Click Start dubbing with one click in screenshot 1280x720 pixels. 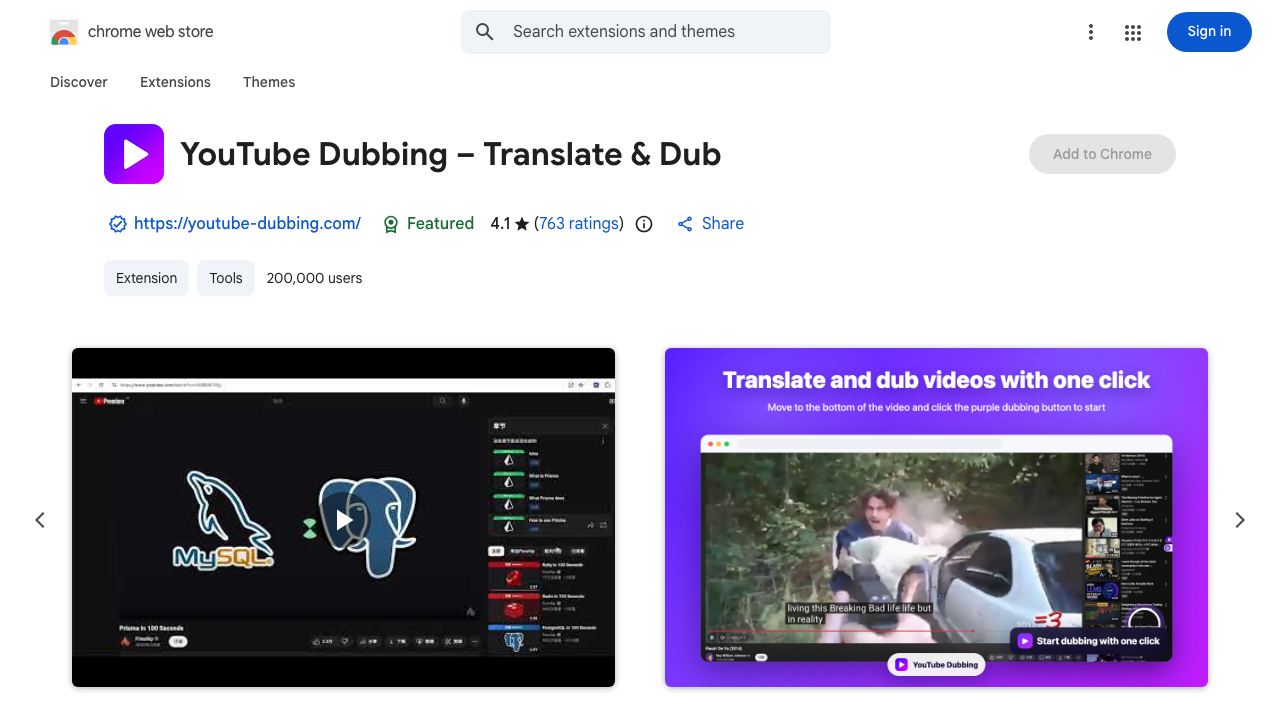click(x=1089, y=641)
